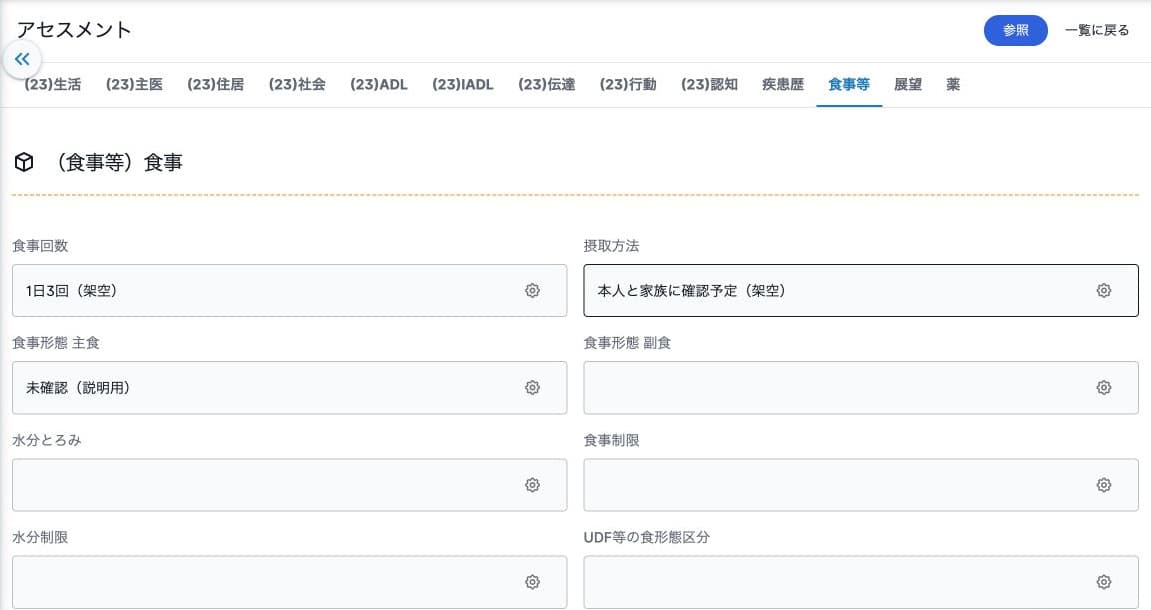Screen dimensions: 1151x610
Task: Click gear icon in 食事形態 主食 field
Action: coord(532,388)
